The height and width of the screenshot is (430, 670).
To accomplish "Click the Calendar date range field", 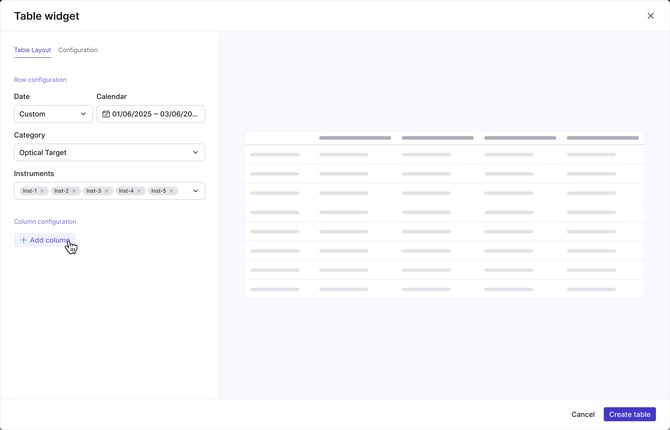I will pos(155,114).
